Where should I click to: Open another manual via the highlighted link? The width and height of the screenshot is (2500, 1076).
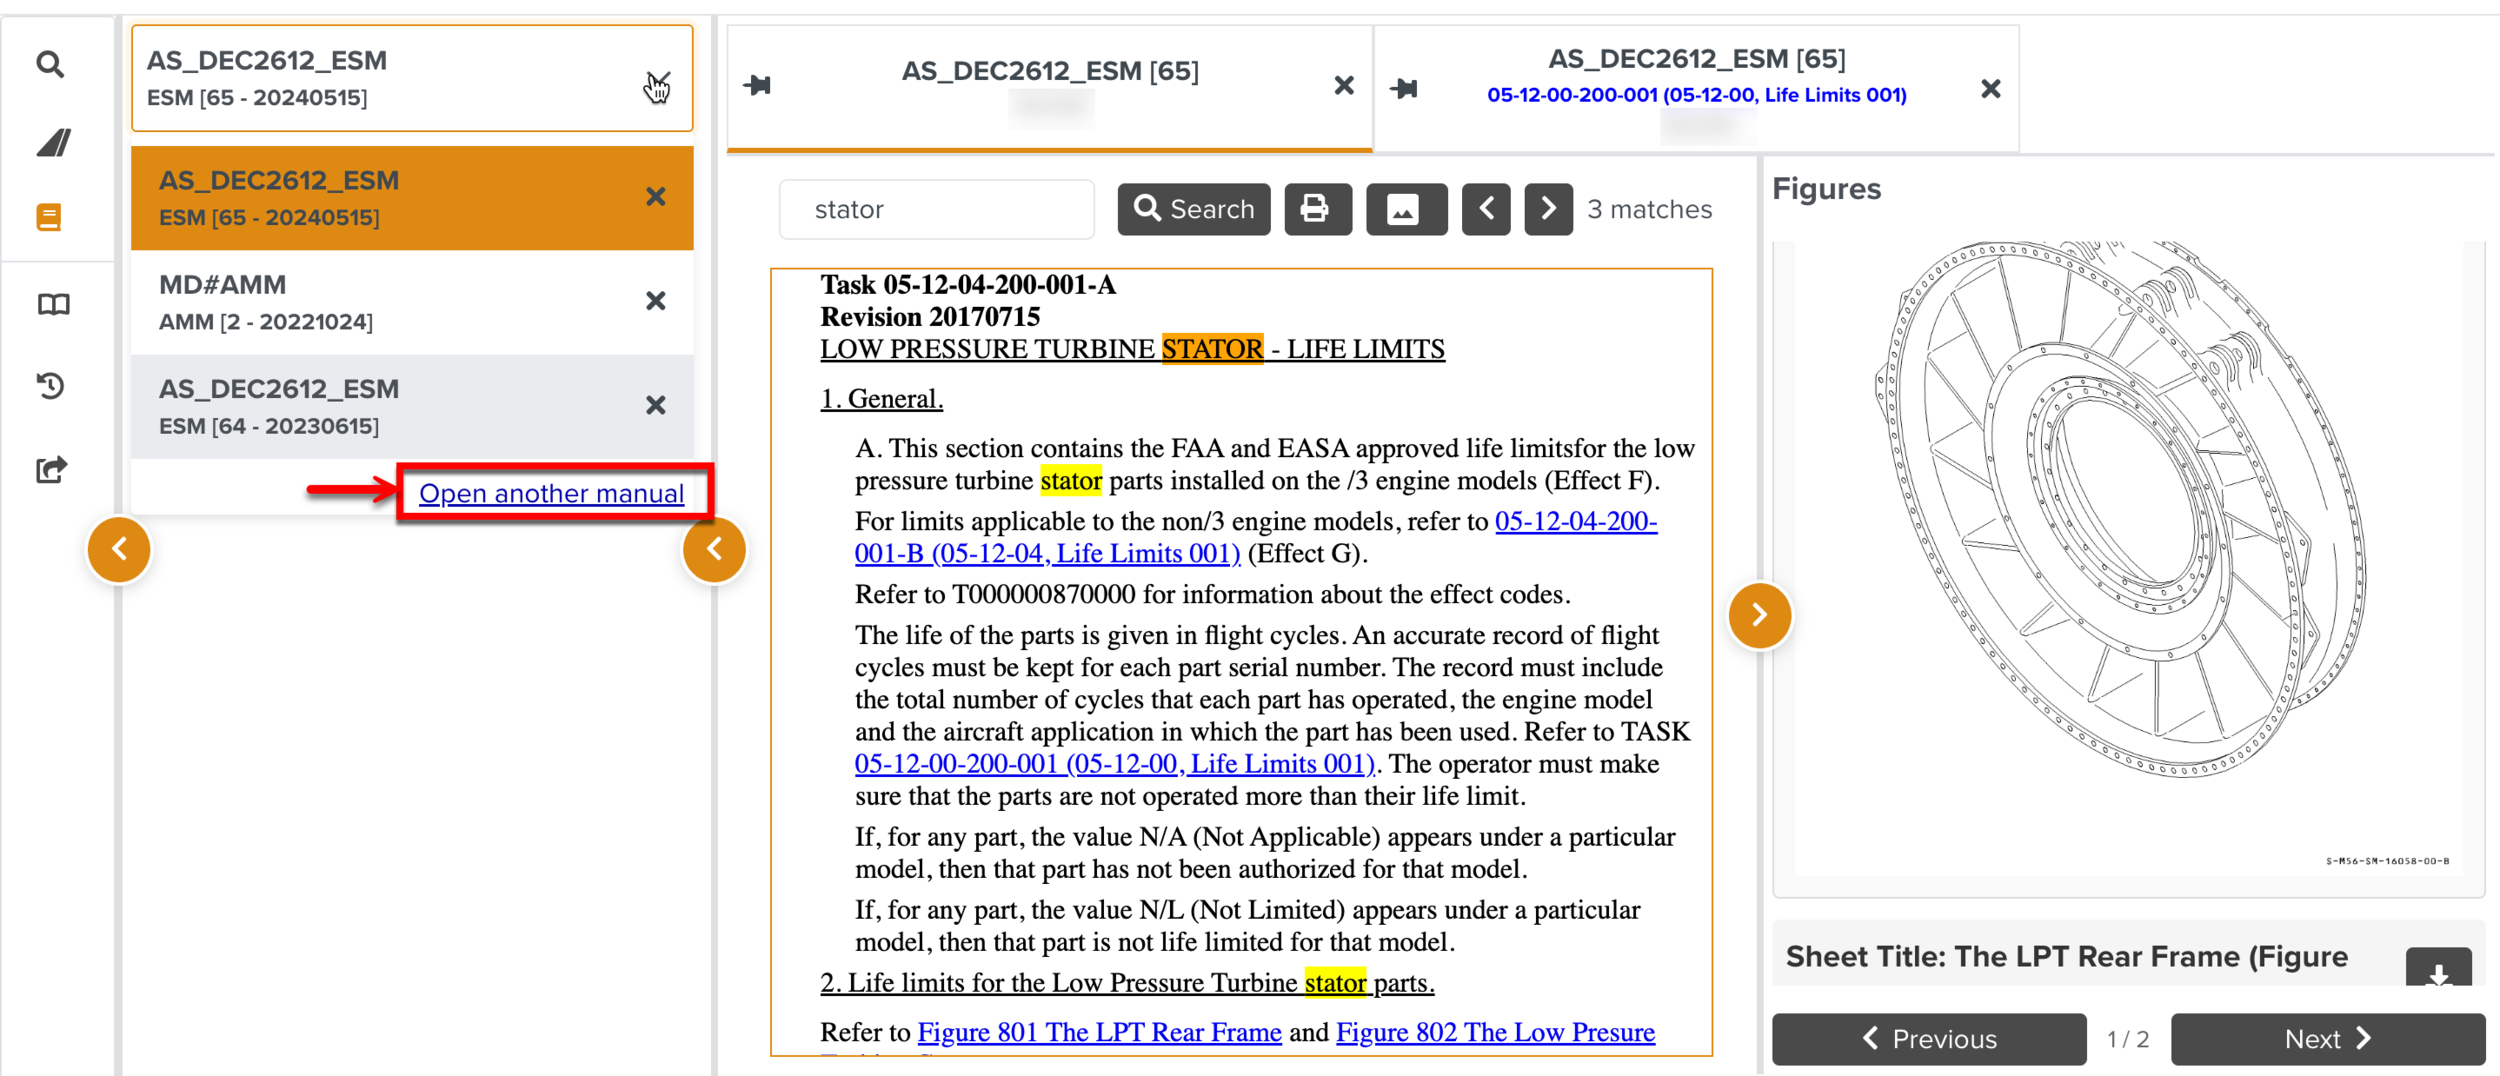[553, 492]
